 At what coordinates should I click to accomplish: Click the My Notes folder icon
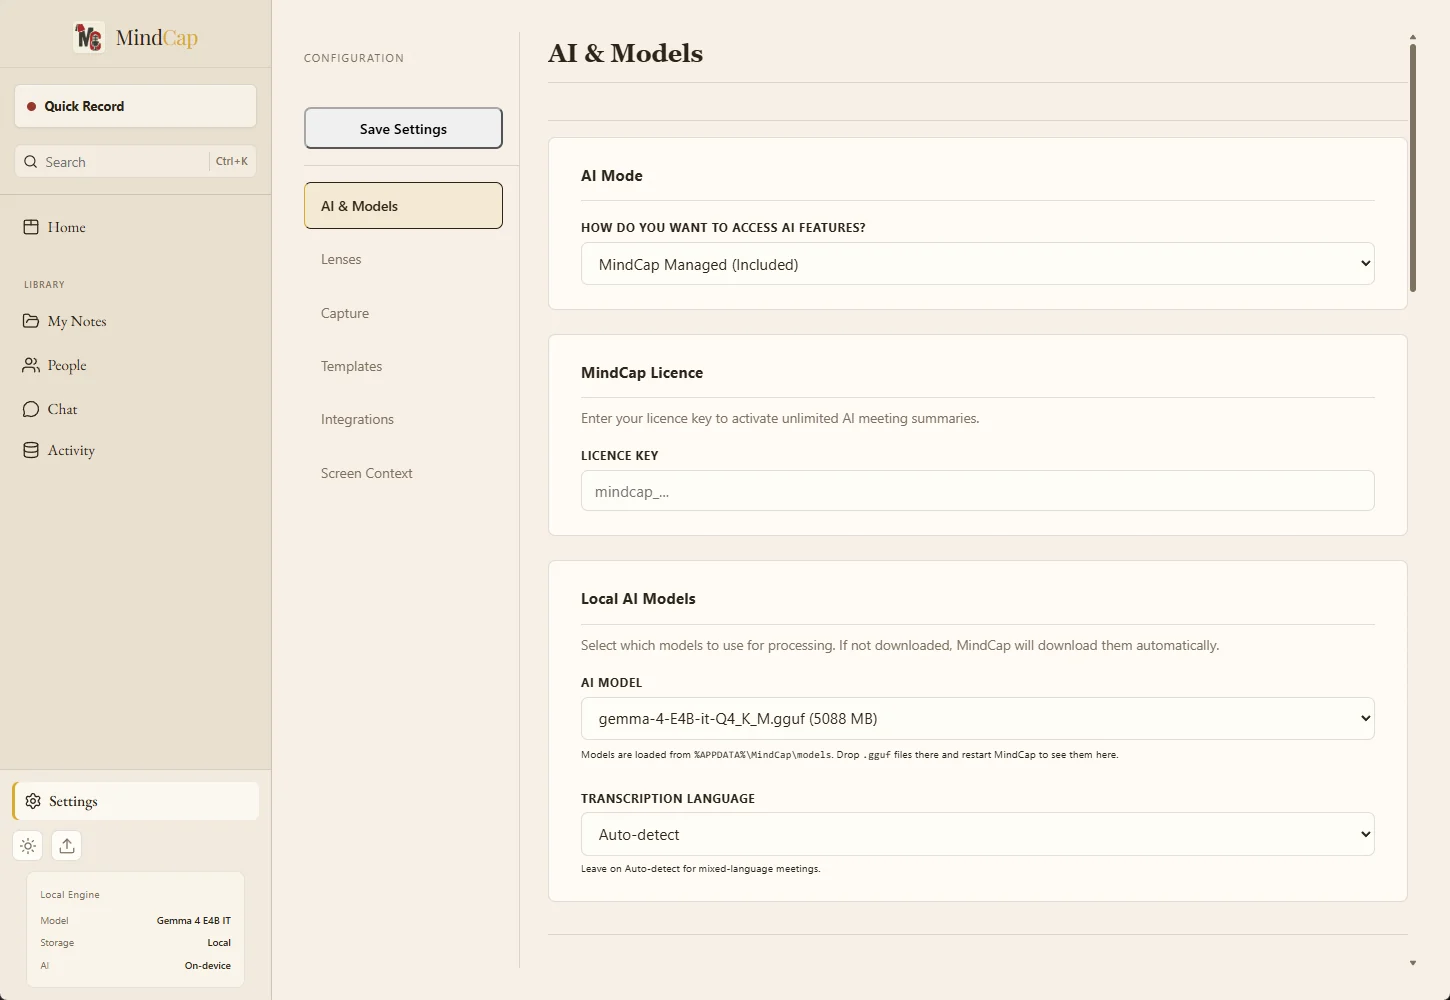click(31, 321)
